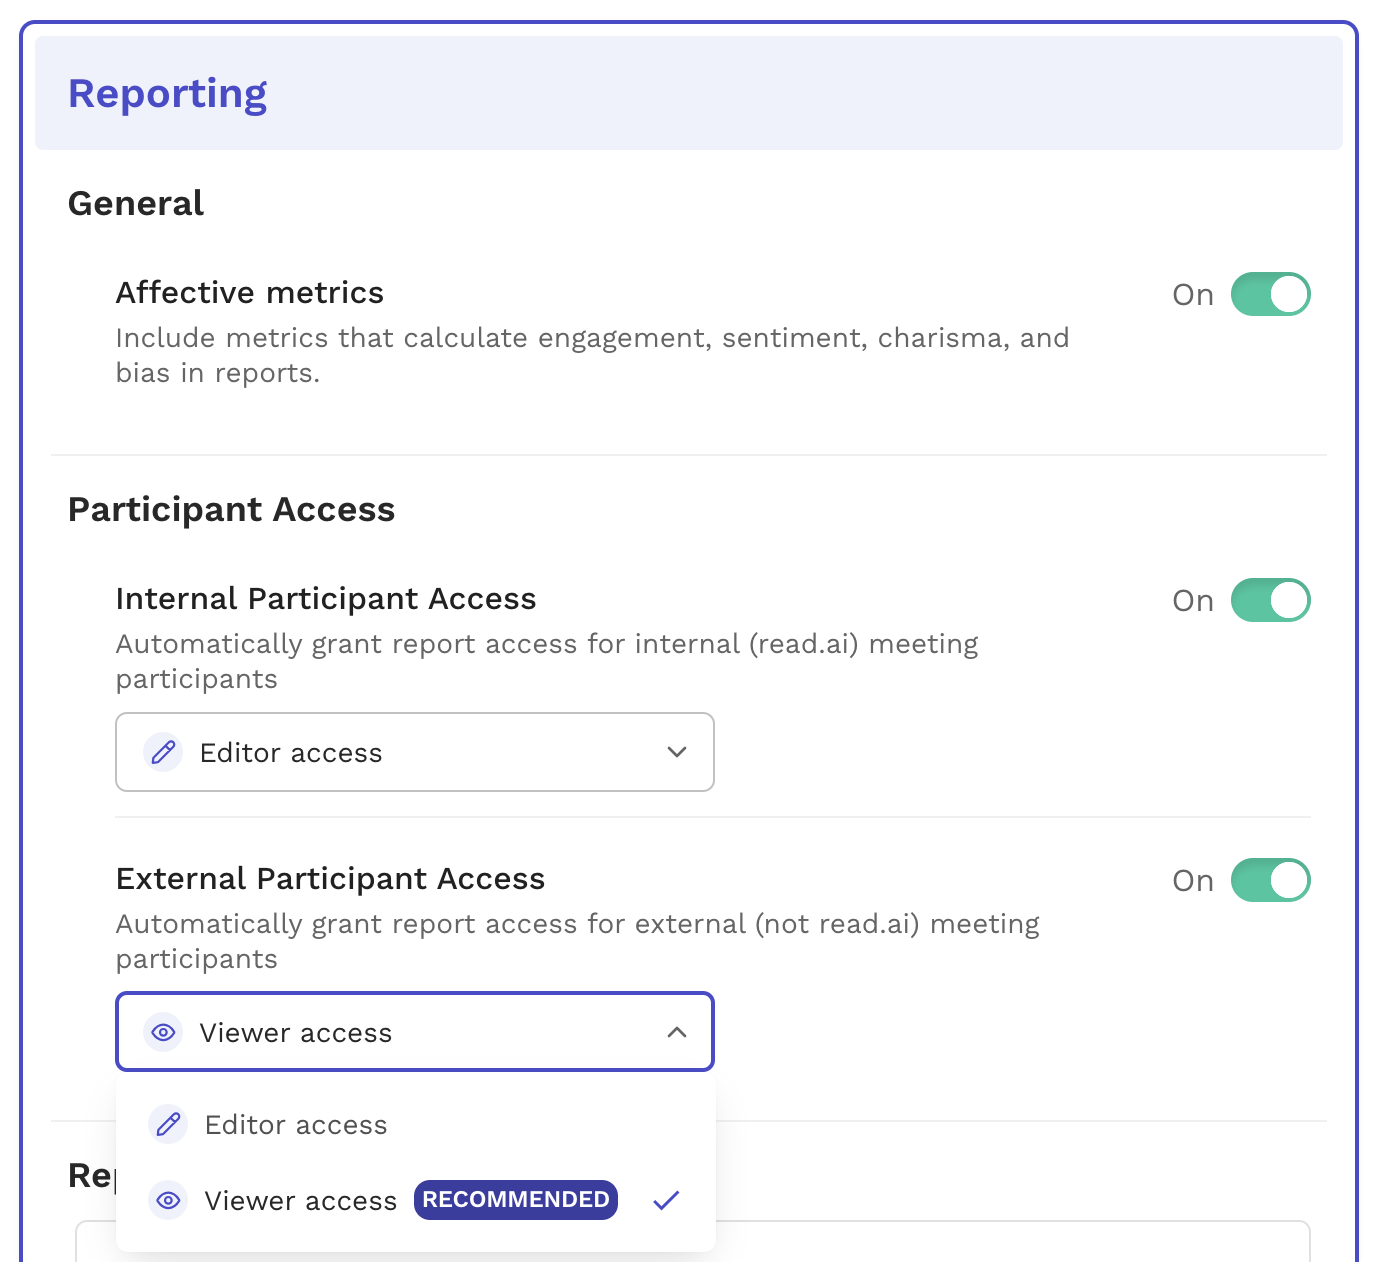Click checkmark next to Viewer access option
Screen dimensions: 1386x1262
coord(666,1200)
